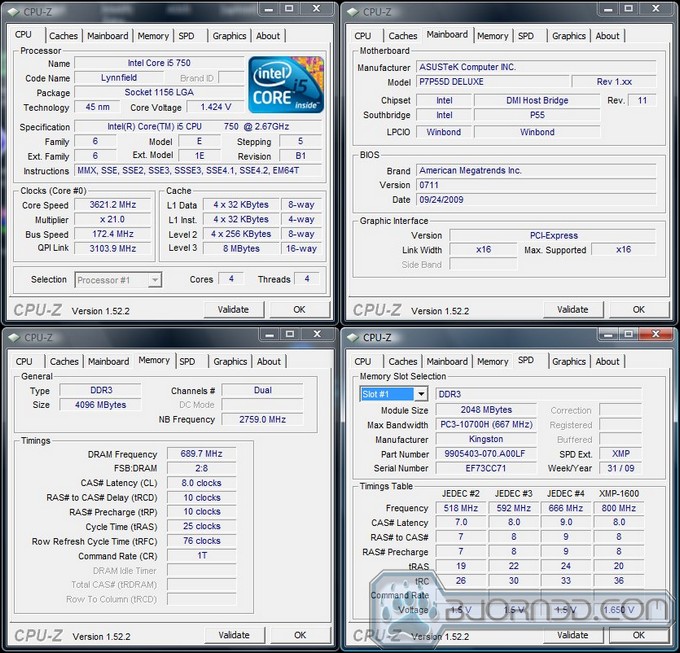Click CPU-Z app icon in SPD window titlebar
This screenshot has width=680, height=653.
[353, 337]
